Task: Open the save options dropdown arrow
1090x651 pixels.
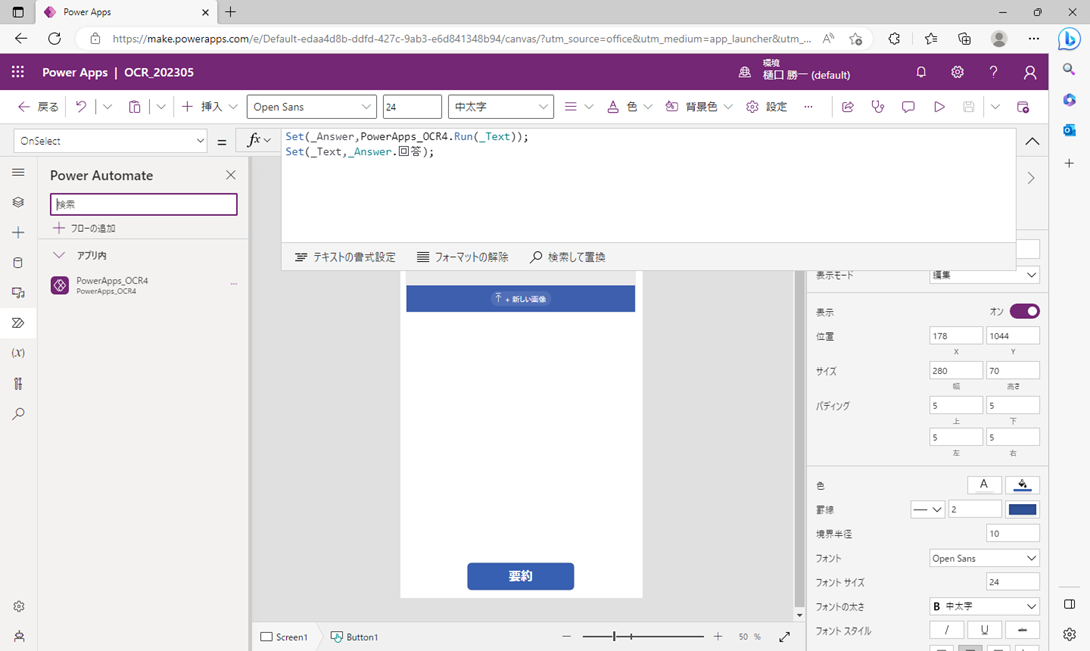Action: pos(995,106)
